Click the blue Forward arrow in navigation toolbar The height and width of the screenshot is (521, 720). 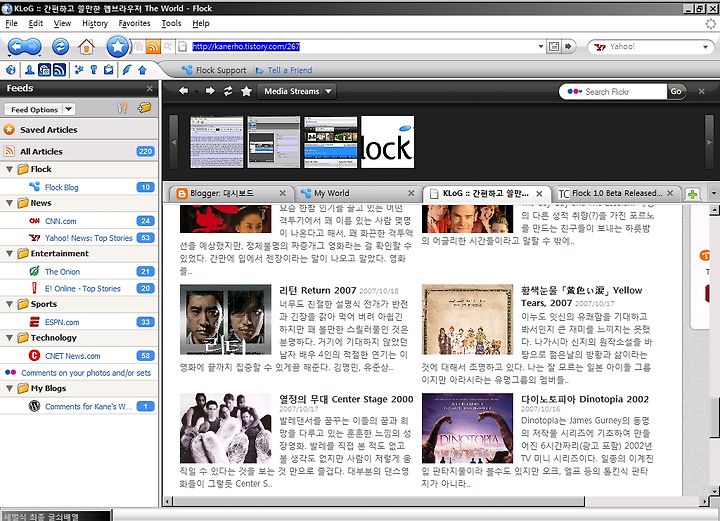(x=33, y=46)
